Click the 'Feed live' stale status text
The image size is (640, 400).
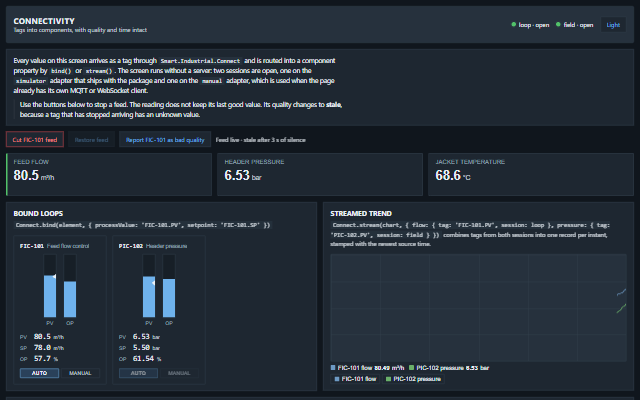(260, 140)
